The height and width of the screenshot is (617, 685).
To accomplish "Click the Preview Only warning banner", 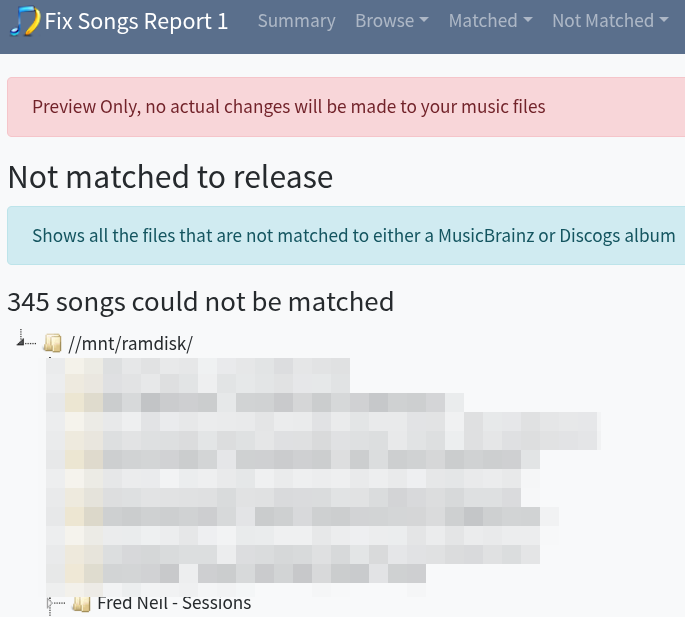I will pyautogui.click(x=346, y=107).
